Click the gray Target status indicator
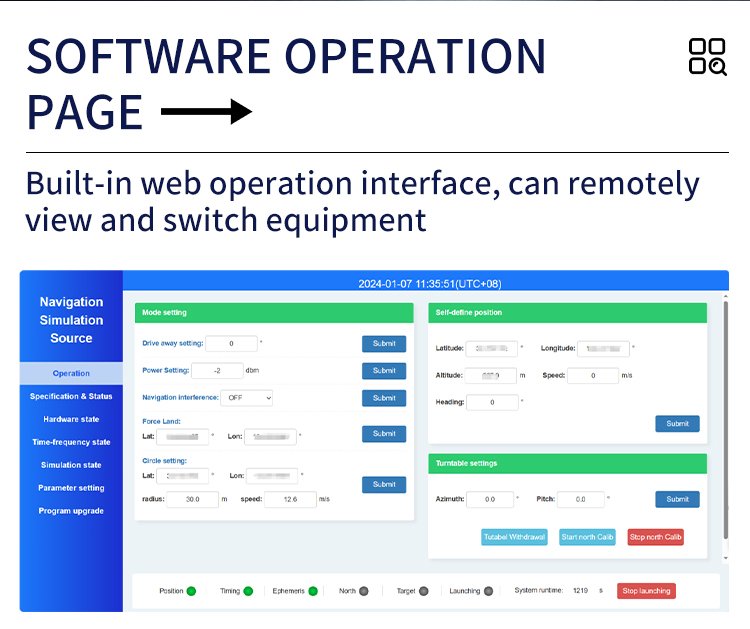This screenshot has width=750, height=629. (424, 591)
